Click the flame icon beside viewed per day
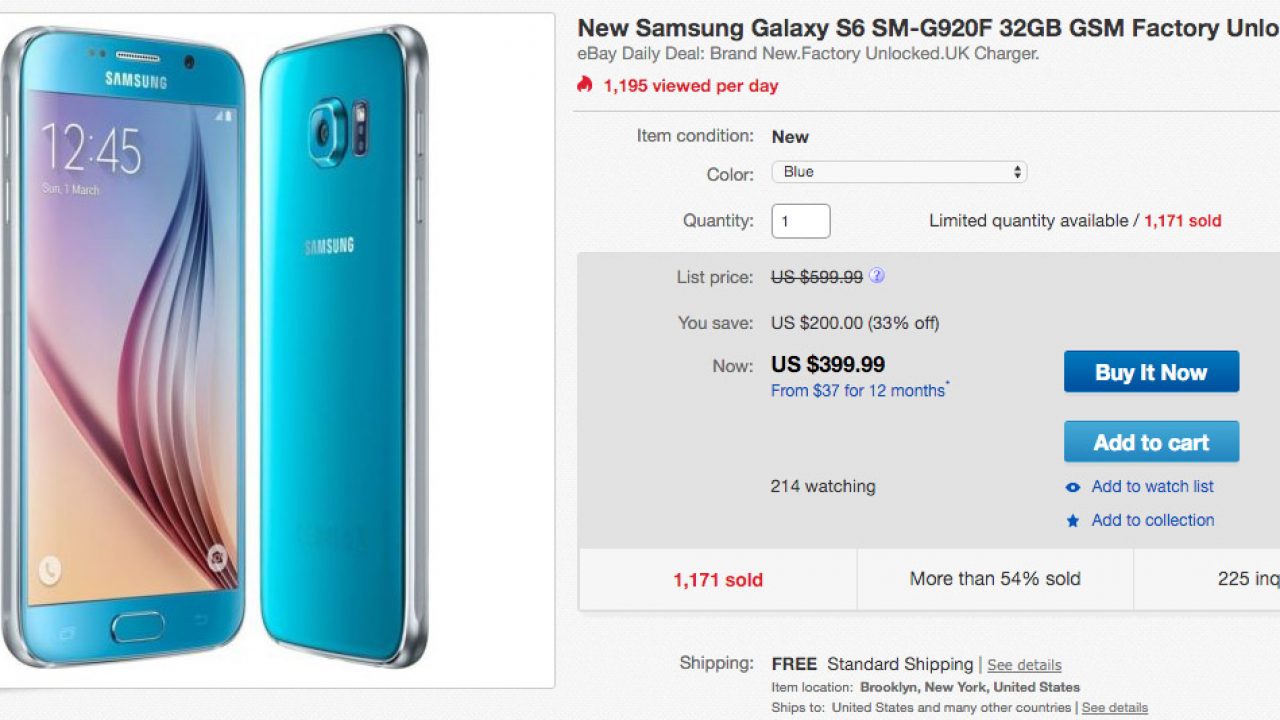1280x720 pixels. (585, 85)
